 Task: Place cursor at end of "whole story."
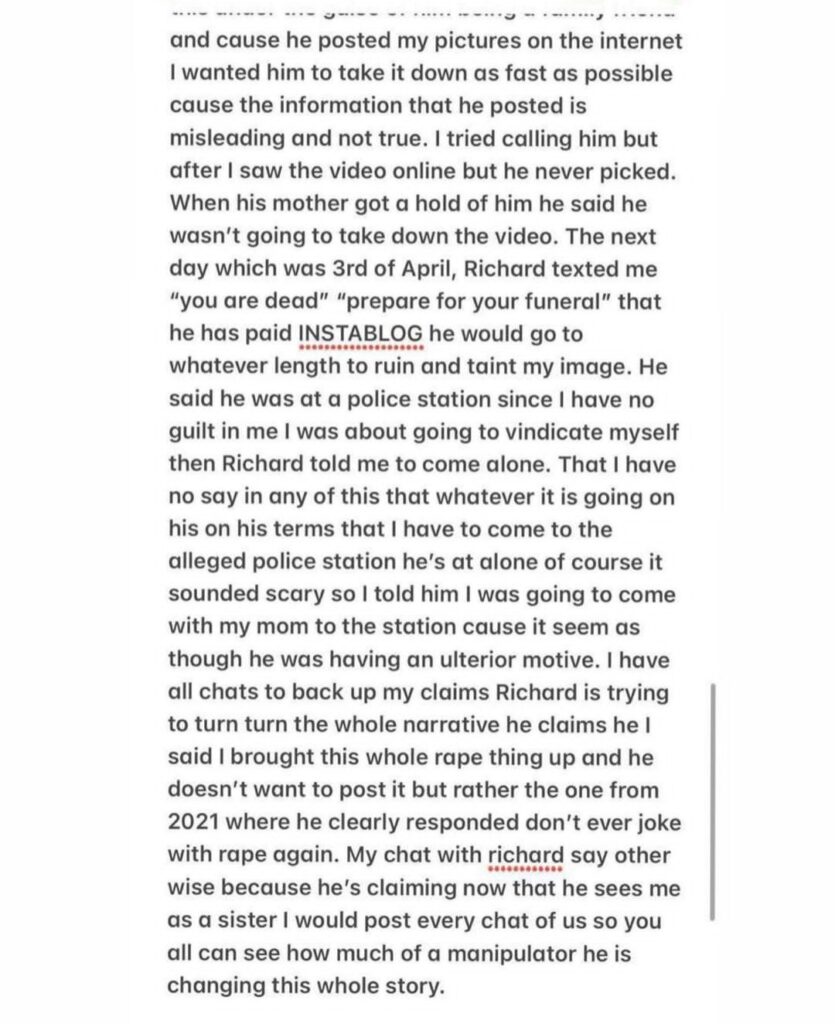click(443, 985)
